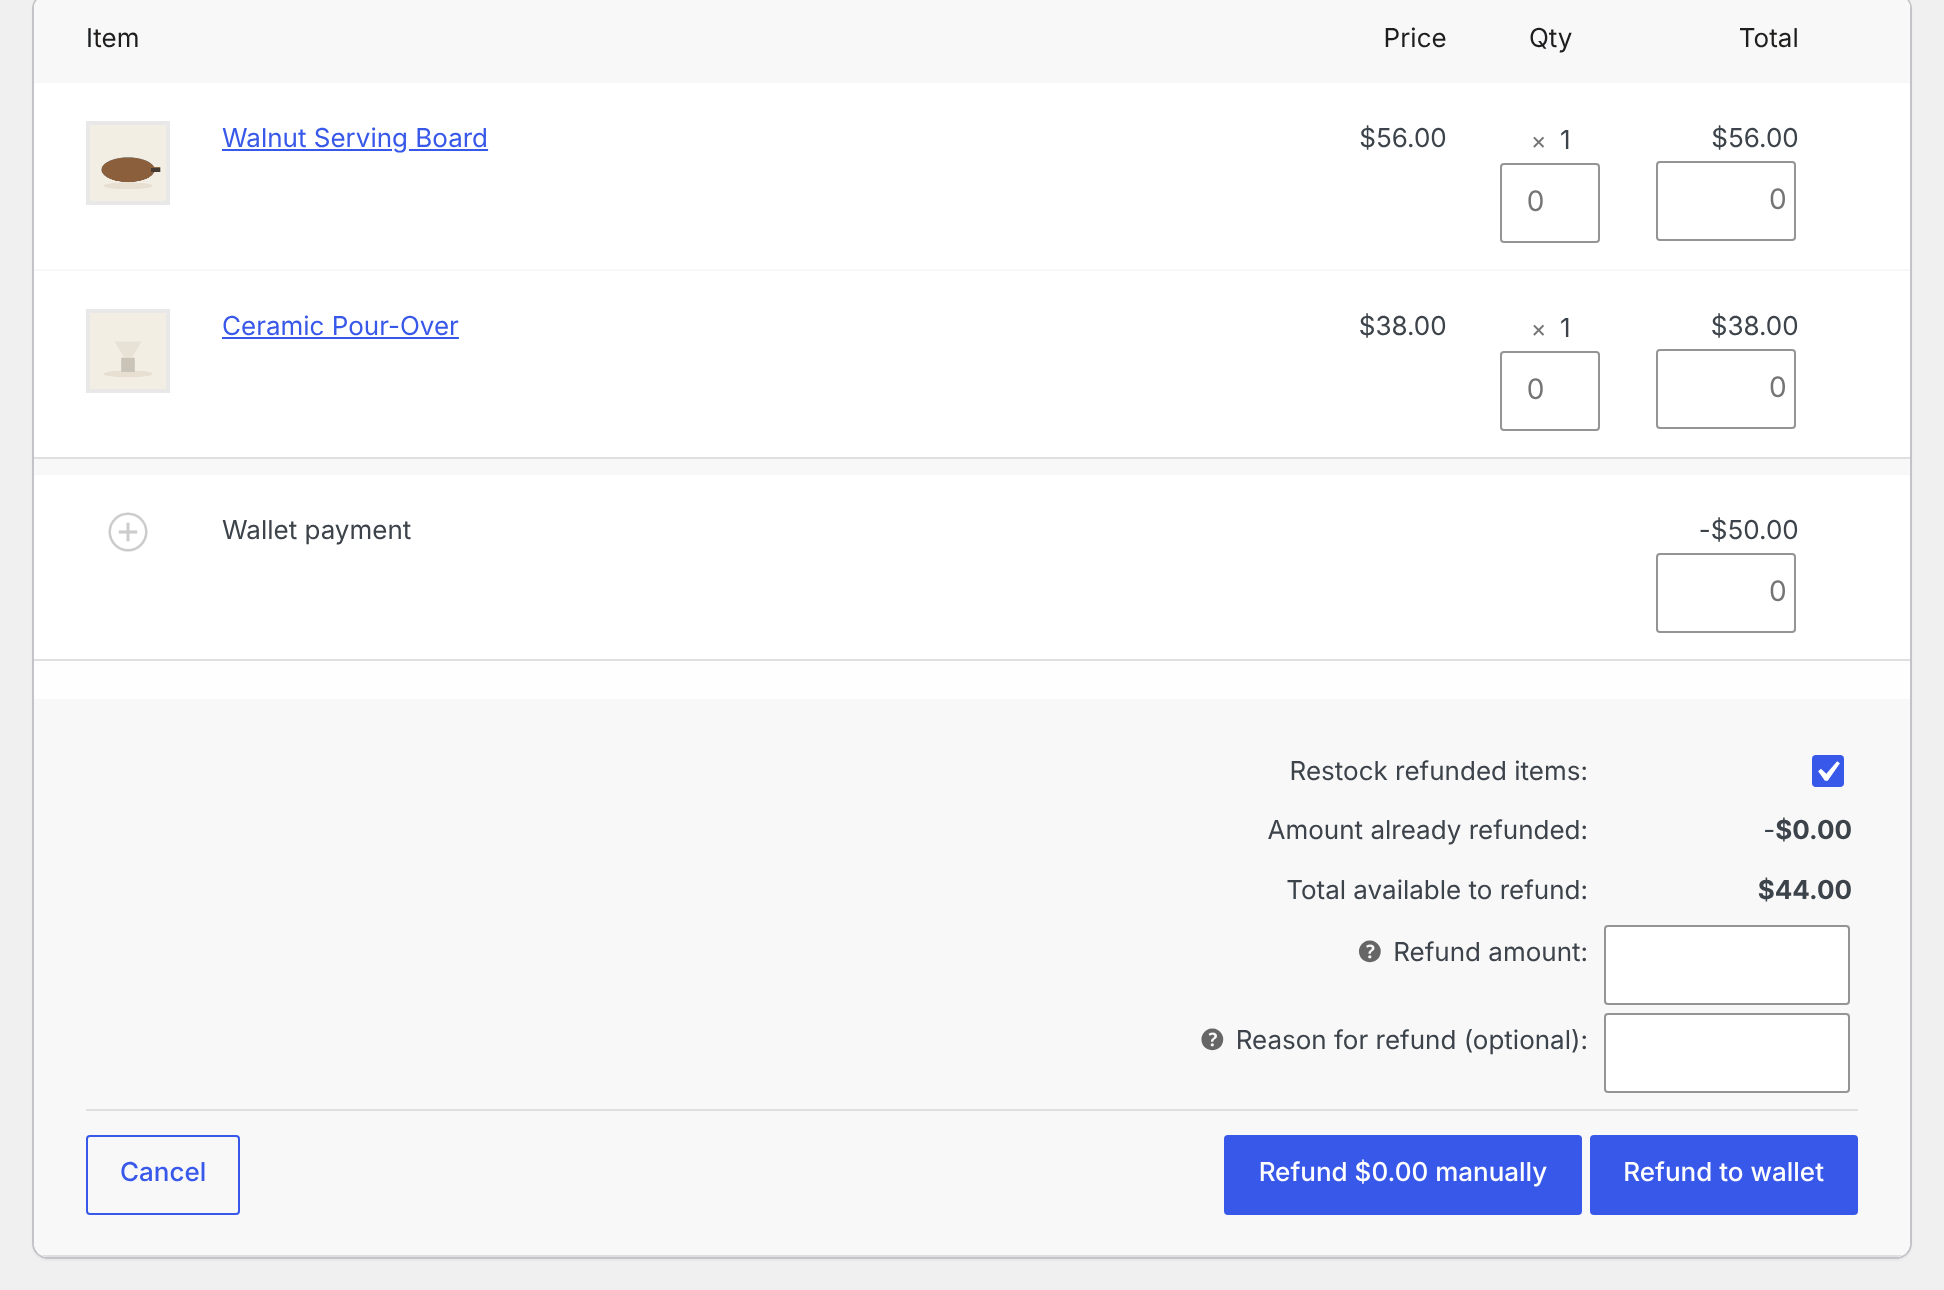Open the Ceramic Pour-Over product link
The image size is (1944, 1290).
pyautogui.click(x=340, y=326)
